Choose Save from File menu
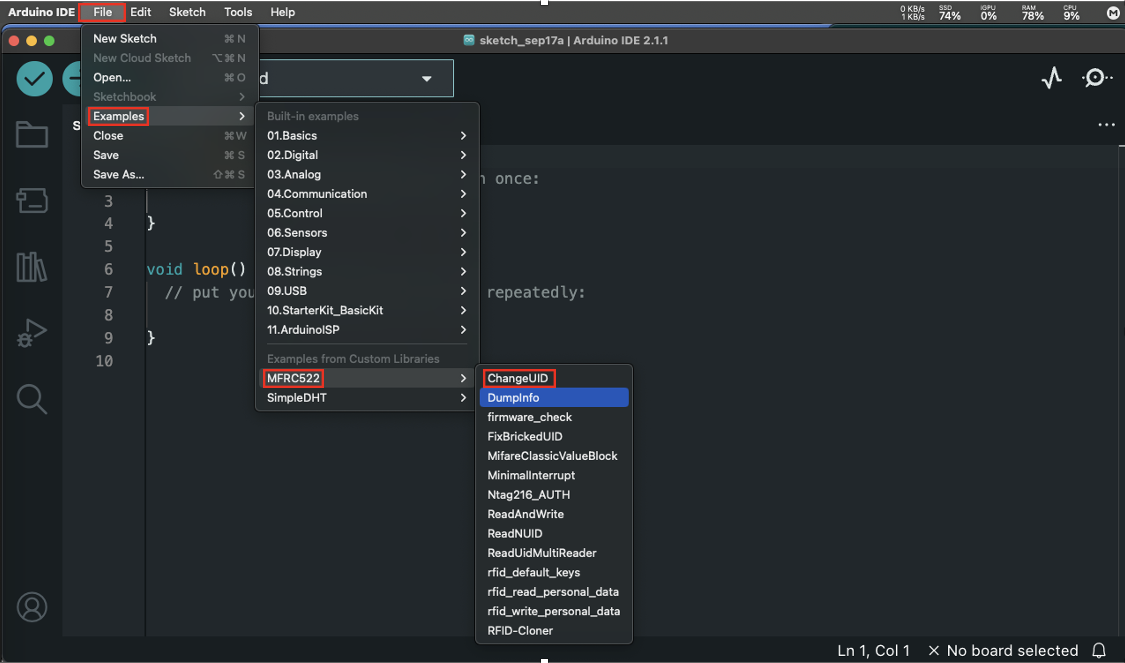Screen dimensions: 1125x663 click(x=169, y=155)
